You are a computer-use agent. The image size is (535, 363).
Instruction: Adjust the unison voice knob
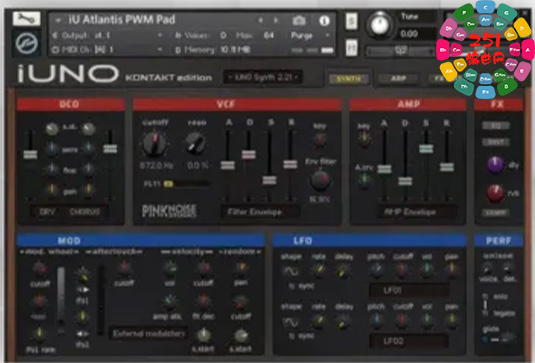488,268
